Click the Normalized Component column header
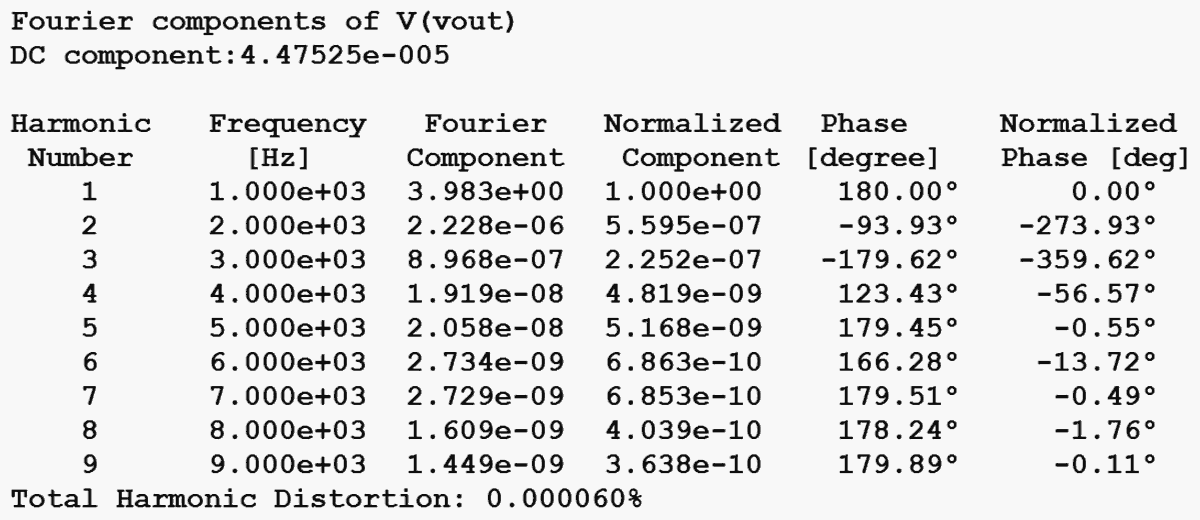The image size is (1200, 520). point(693,141)
